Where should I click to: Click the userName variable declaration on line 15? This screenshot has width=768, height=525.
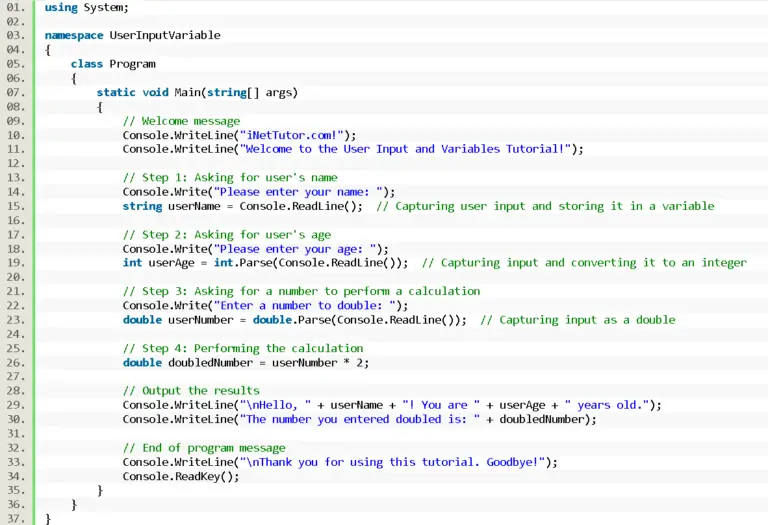coord(190,206)
